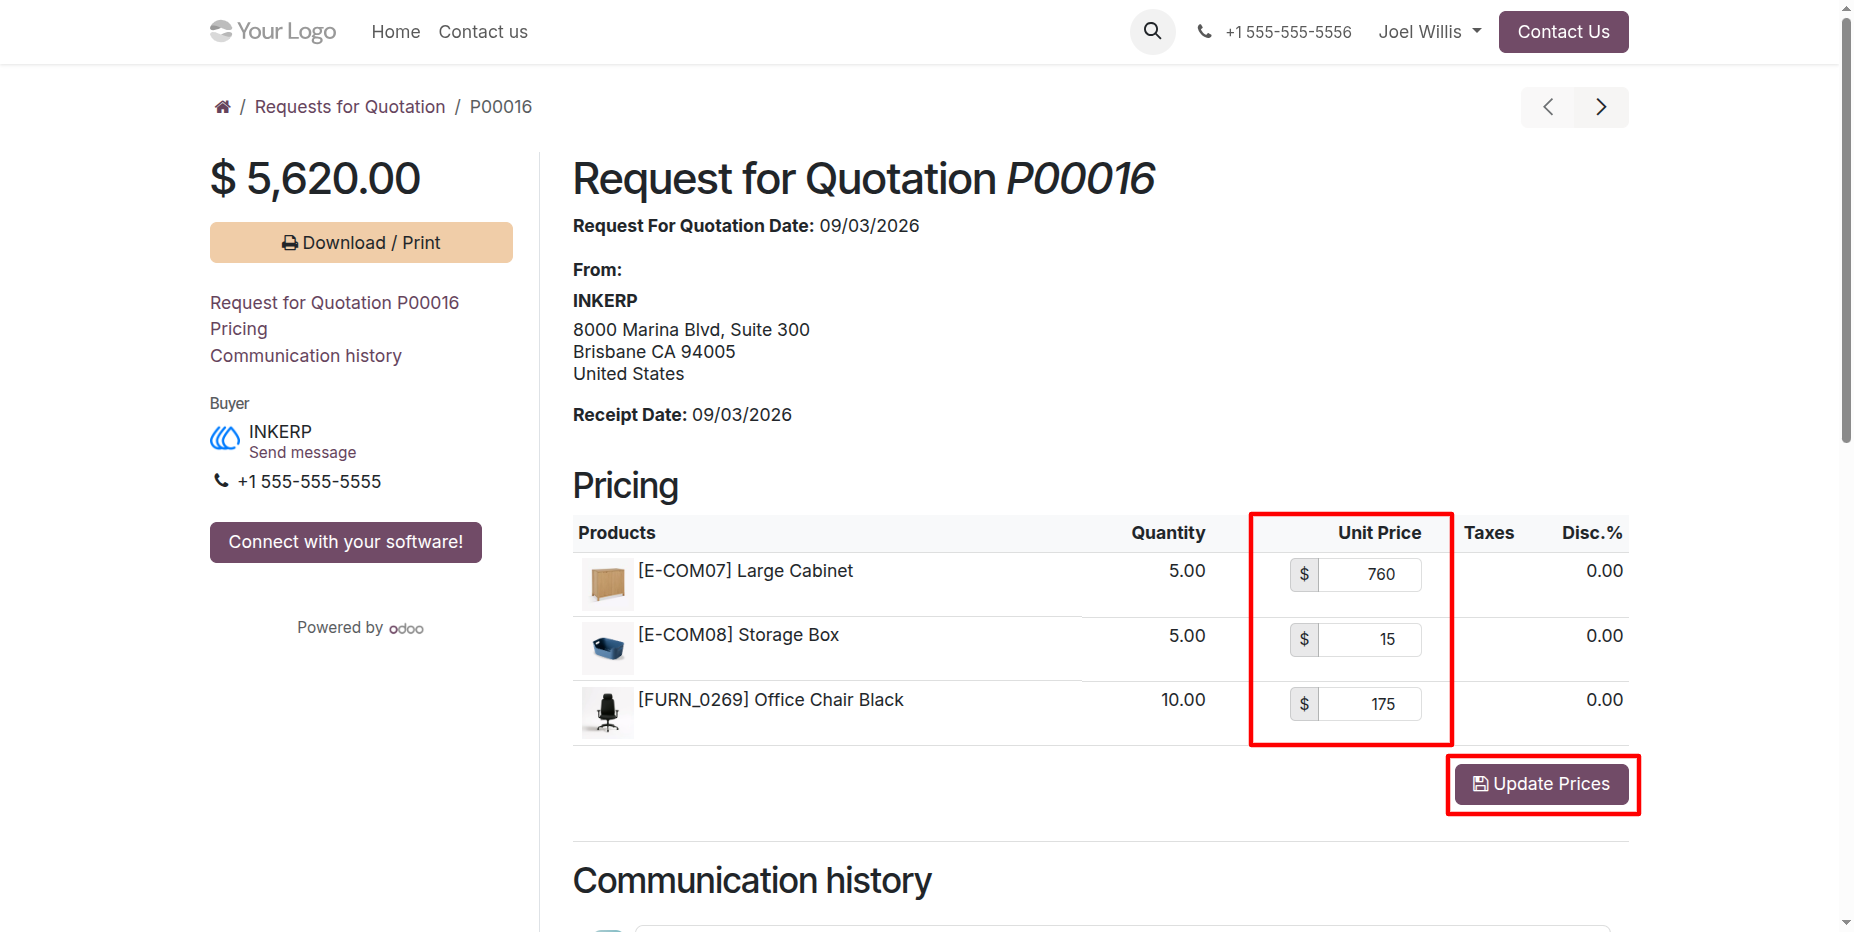Click the home breadcrumb icon
Screen dimensions: 1854x932
(222, 107)
